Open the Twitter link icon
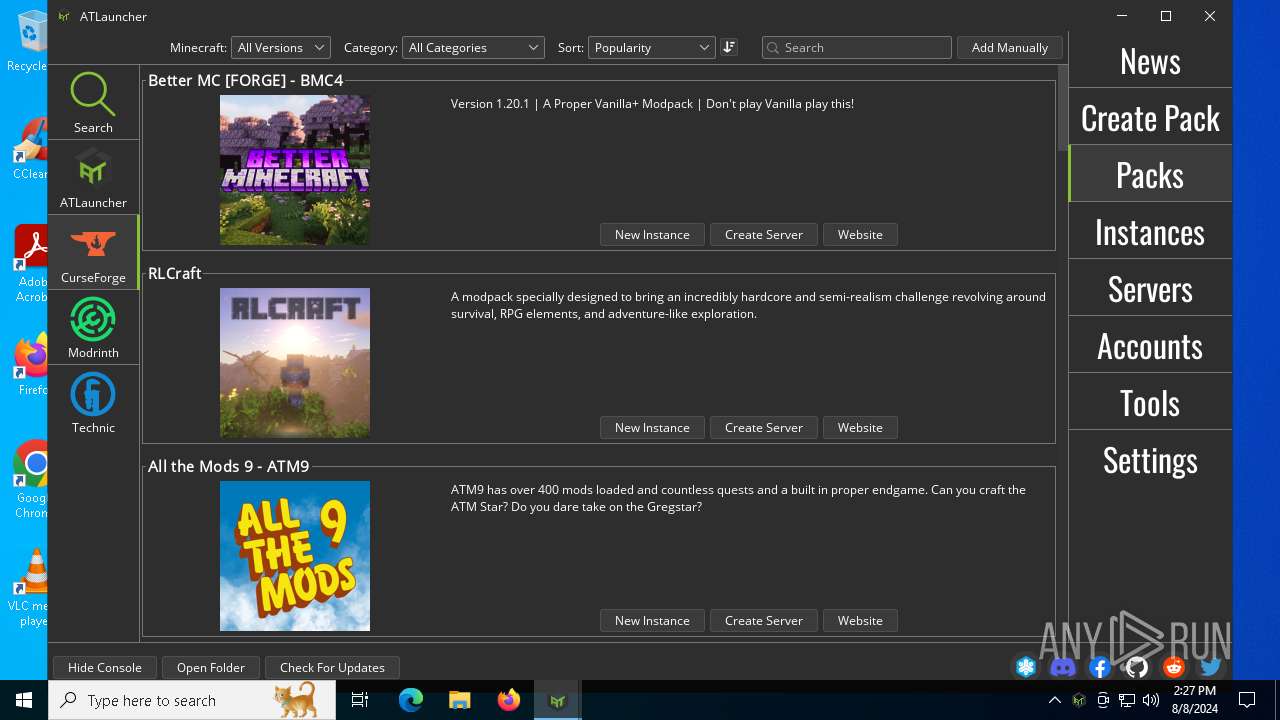 click(x=1211, y=667)
